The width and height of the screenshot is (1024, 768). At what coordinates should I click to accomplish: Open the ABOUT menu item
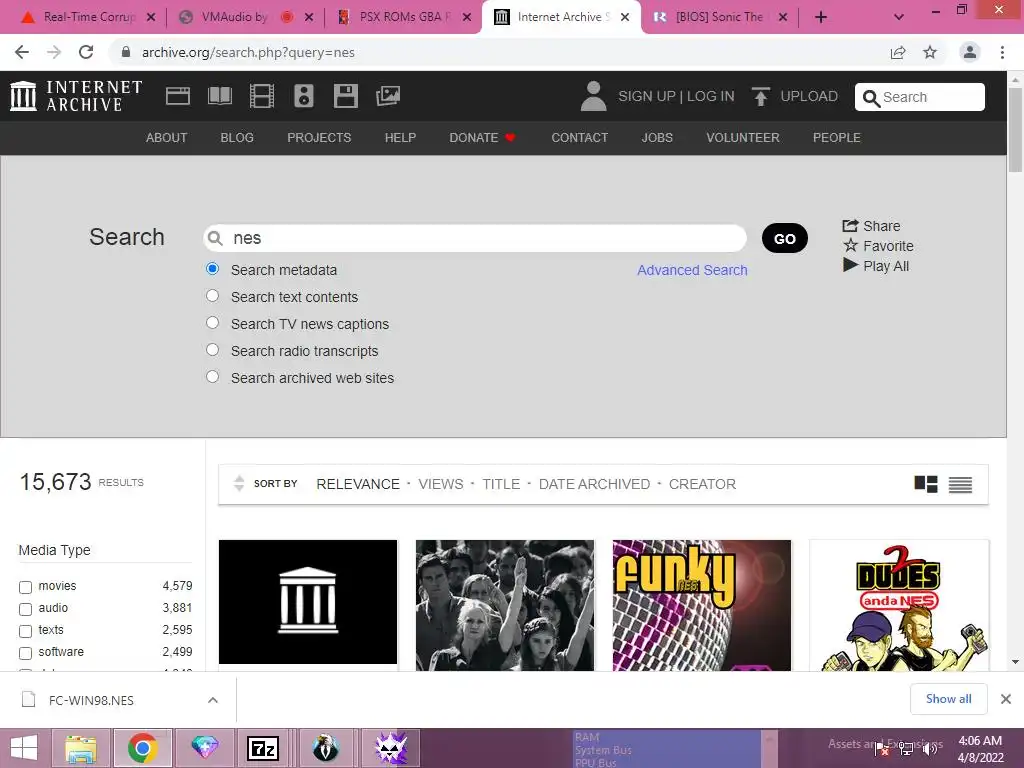tap(167, 138)
